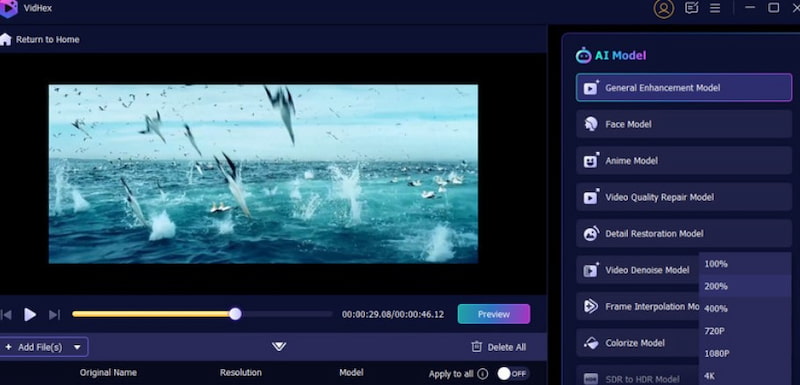Minimize the VidHex window
Viewport: 800px width, 385px height.
pos(750,8)
